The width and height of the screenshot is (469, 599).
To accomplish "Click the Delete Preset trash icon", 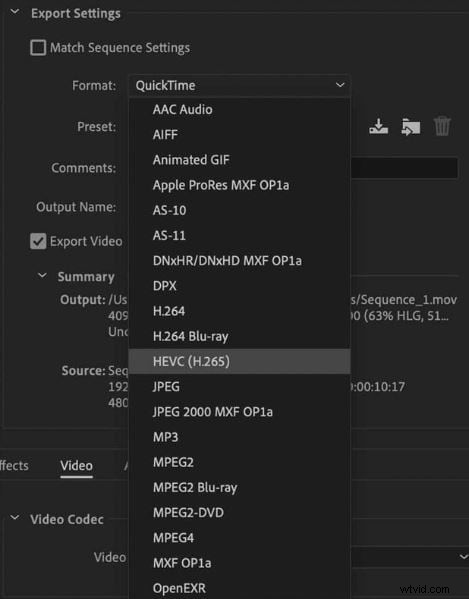I will 442,126.
